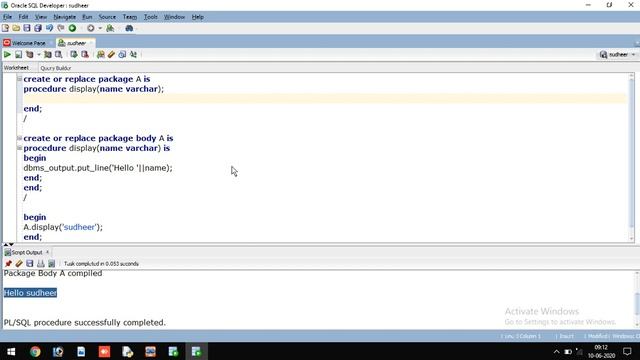Image resolution: width=640 pixels, height=360 pixels.
Task: Click the Clear eraser icon in worksheet toolbar
Action: [111, 54]
